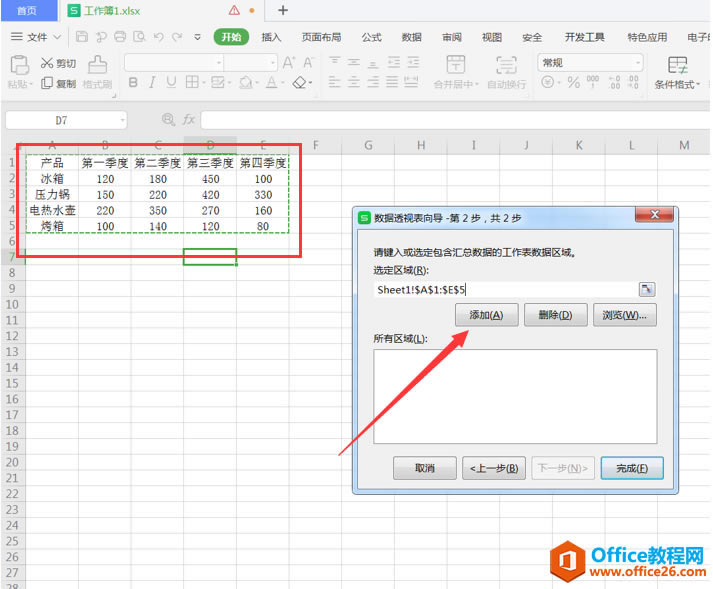Click the Increase Font Size icon

[289, 62]
